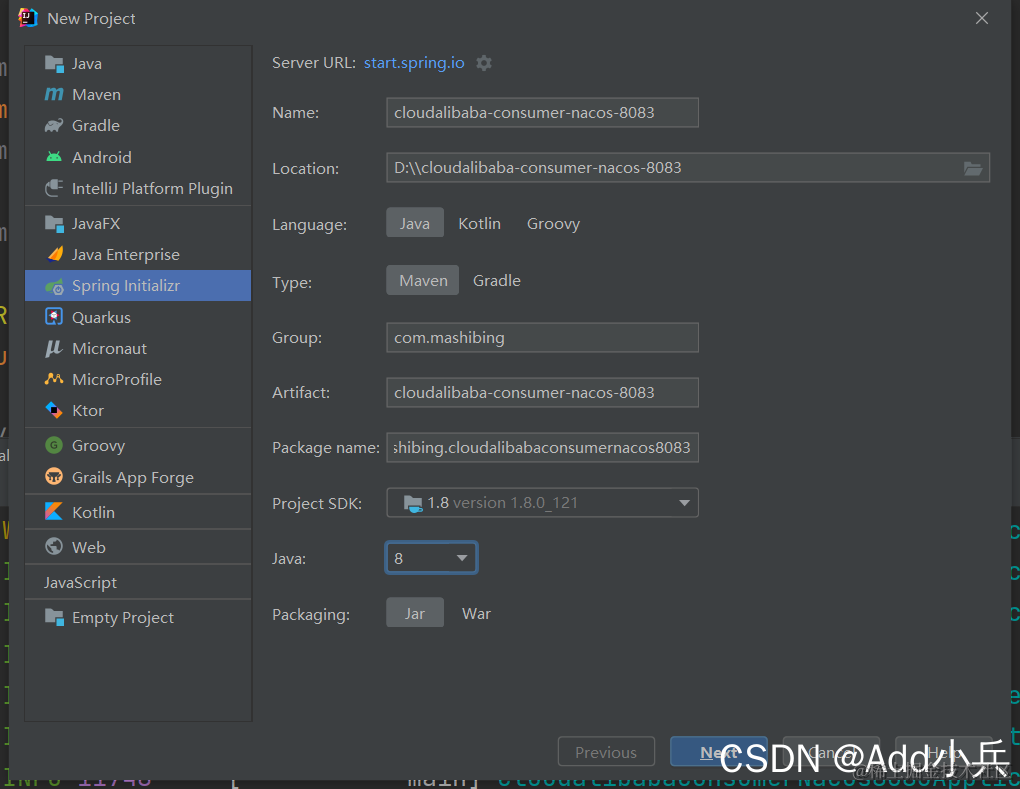1020x789 pixels.
Task: Open the Java version dropdown
Action: pos(432,558)
